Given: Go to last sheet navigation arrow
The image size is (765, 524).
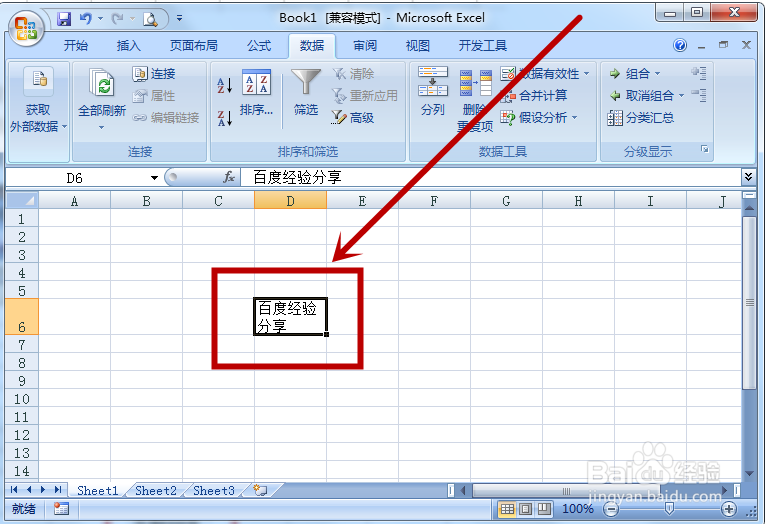Looking at the screenshot, I should 58,489.
